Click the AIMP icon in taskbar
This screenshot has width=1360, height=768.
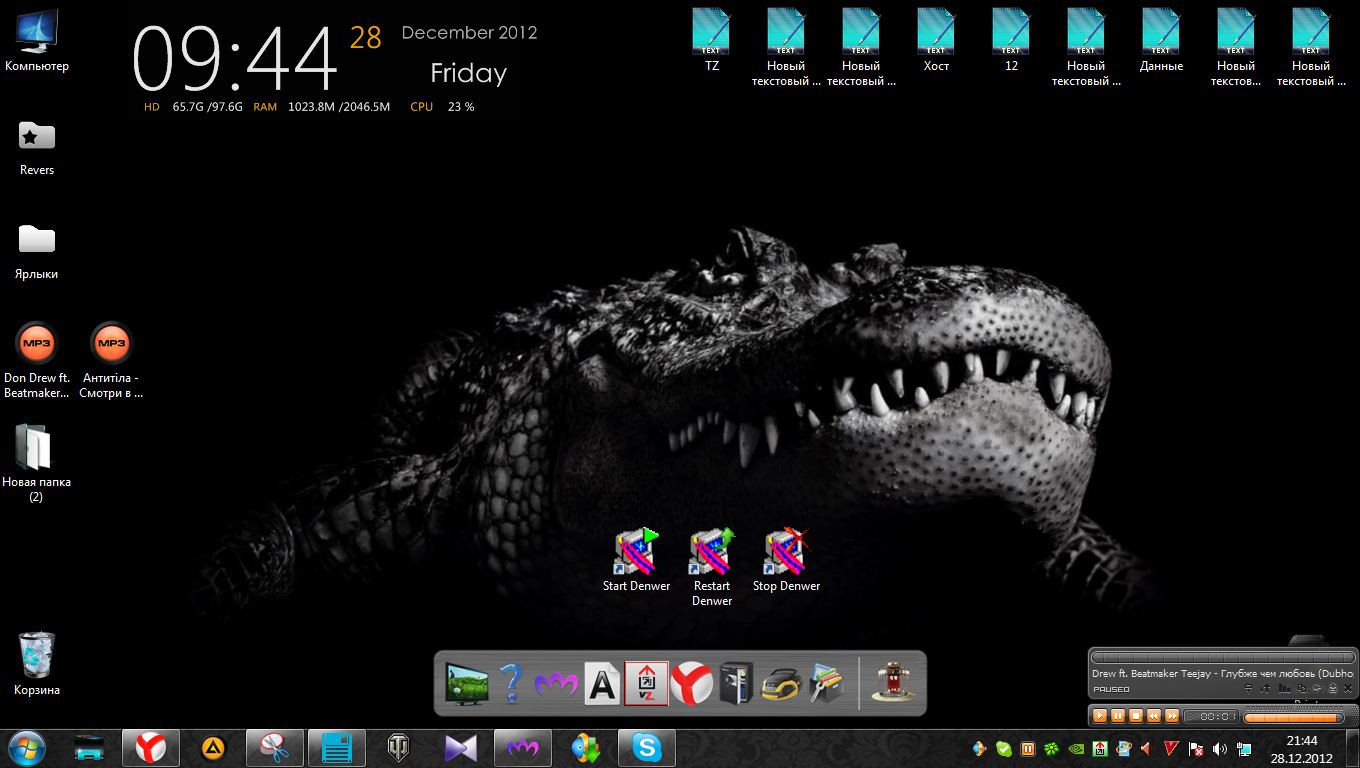point(212,748)
